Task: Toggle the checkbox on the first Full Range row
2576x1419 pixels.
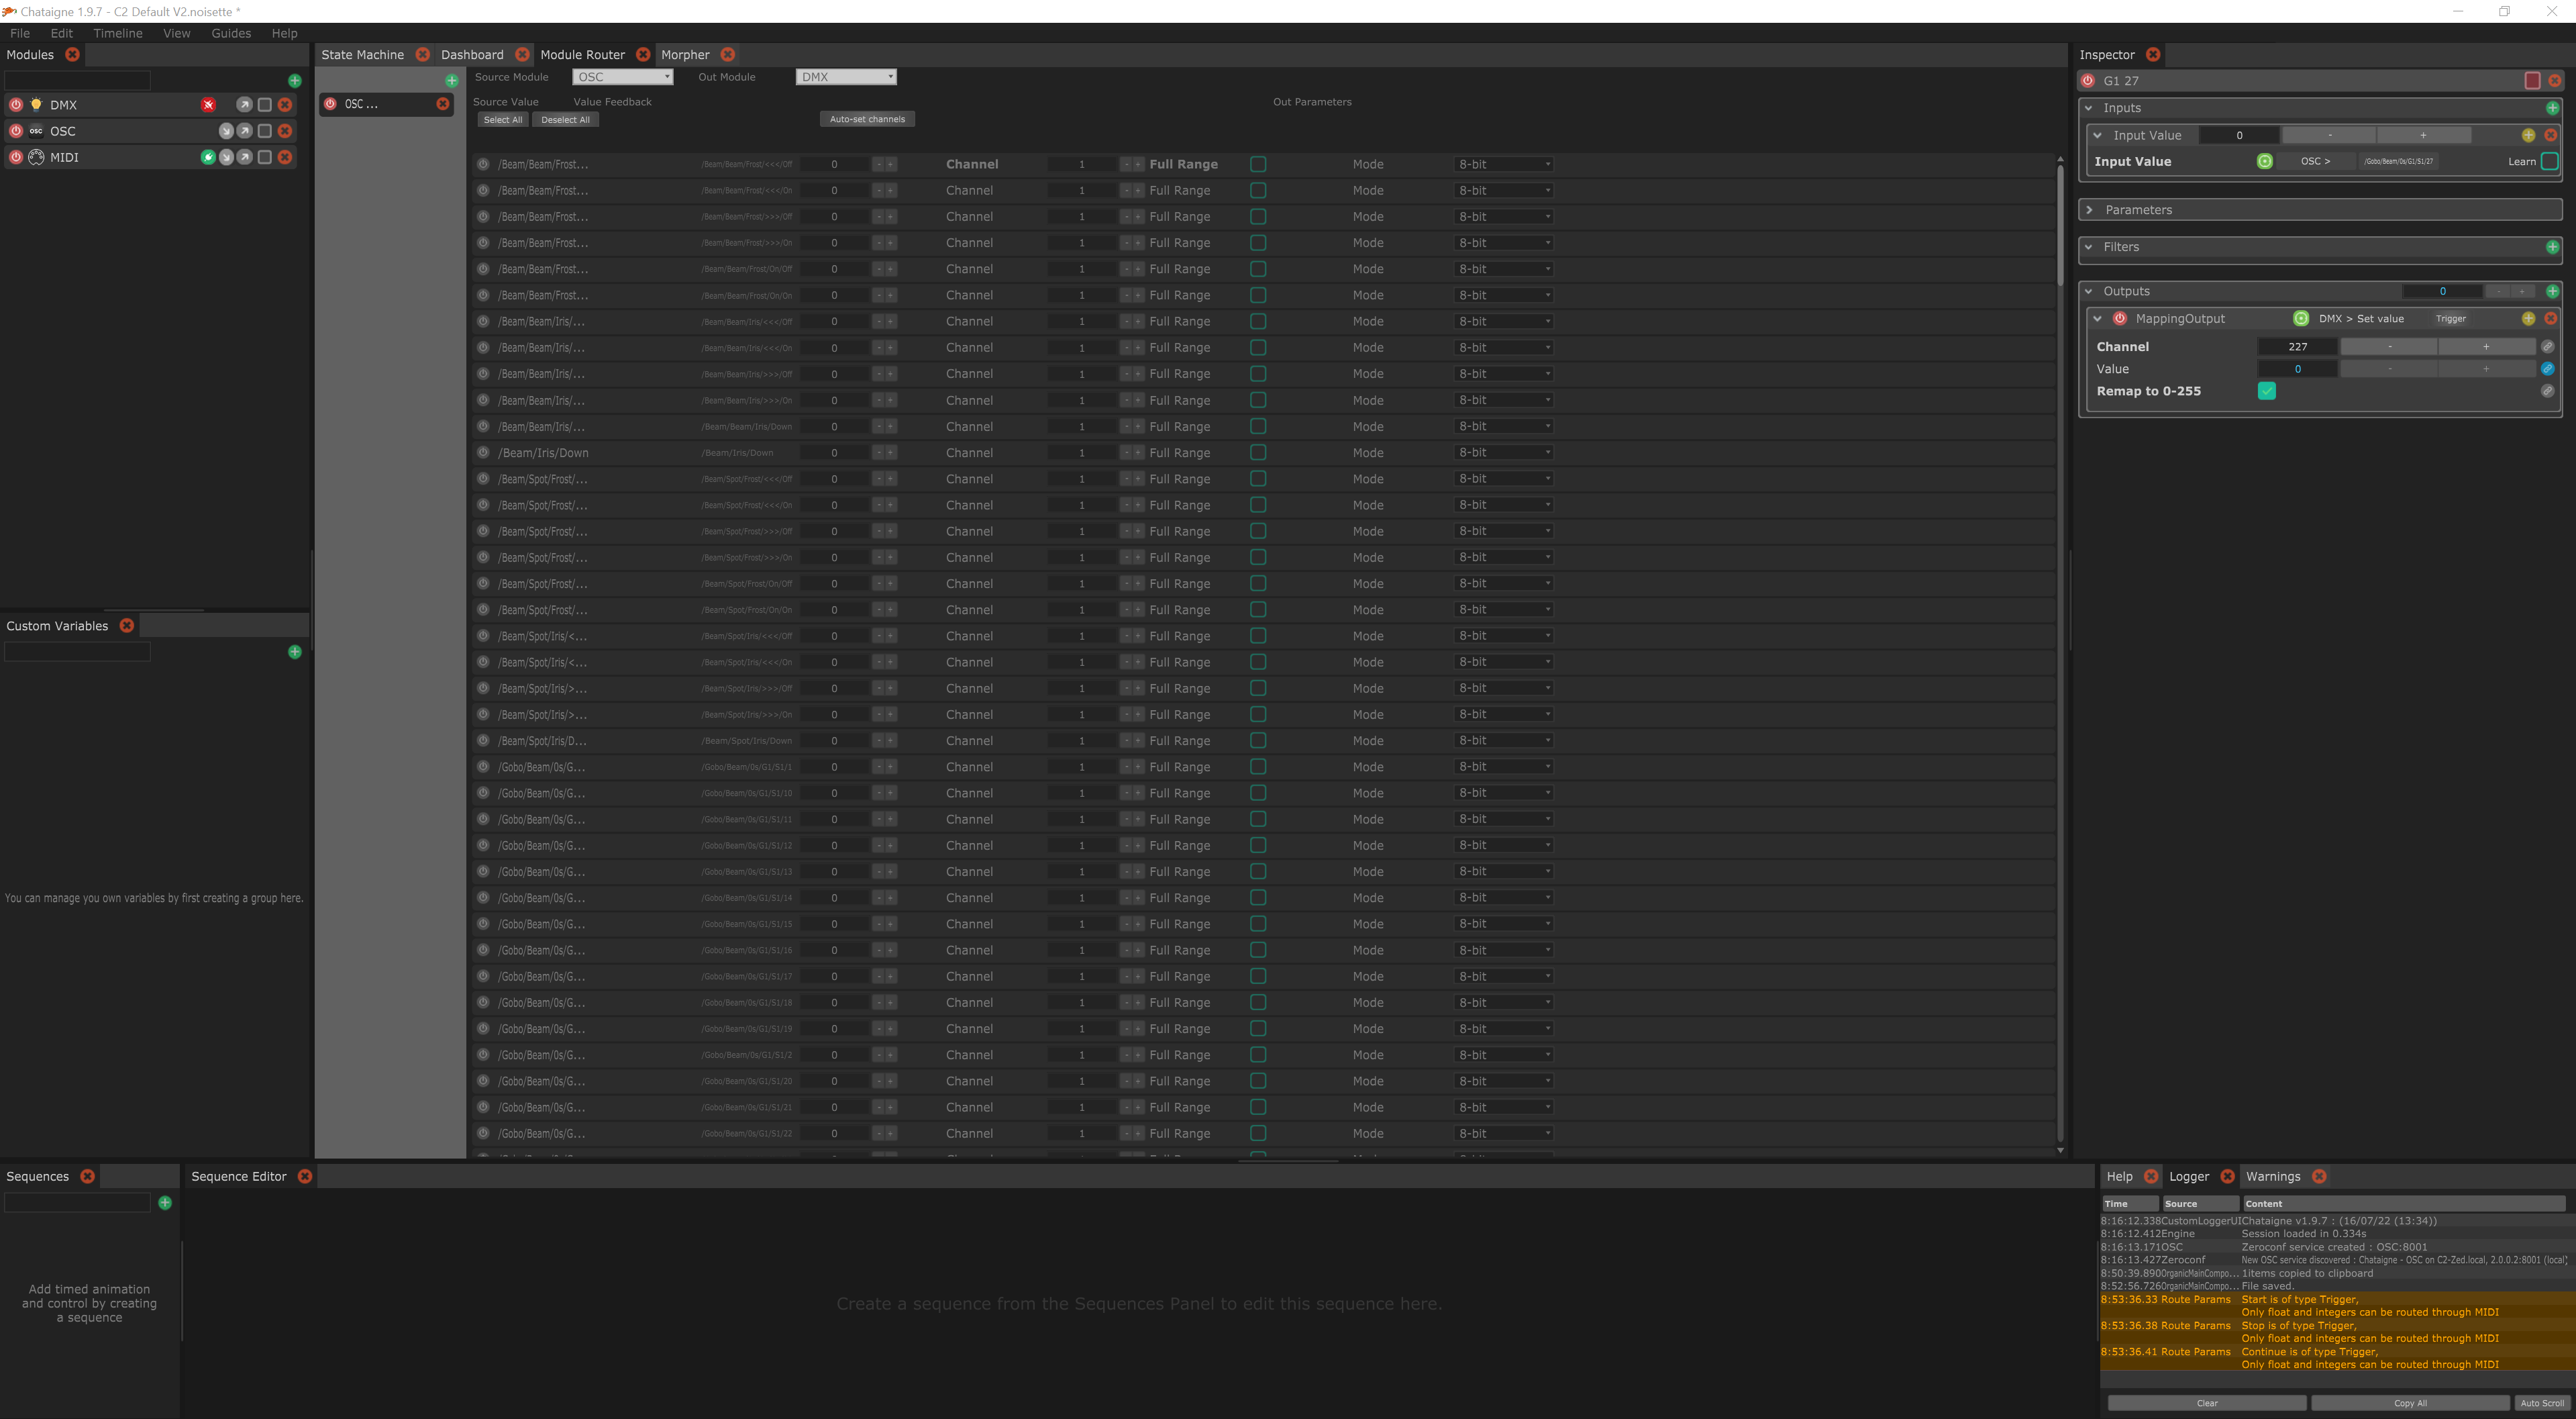Action: pos(1258,164)
